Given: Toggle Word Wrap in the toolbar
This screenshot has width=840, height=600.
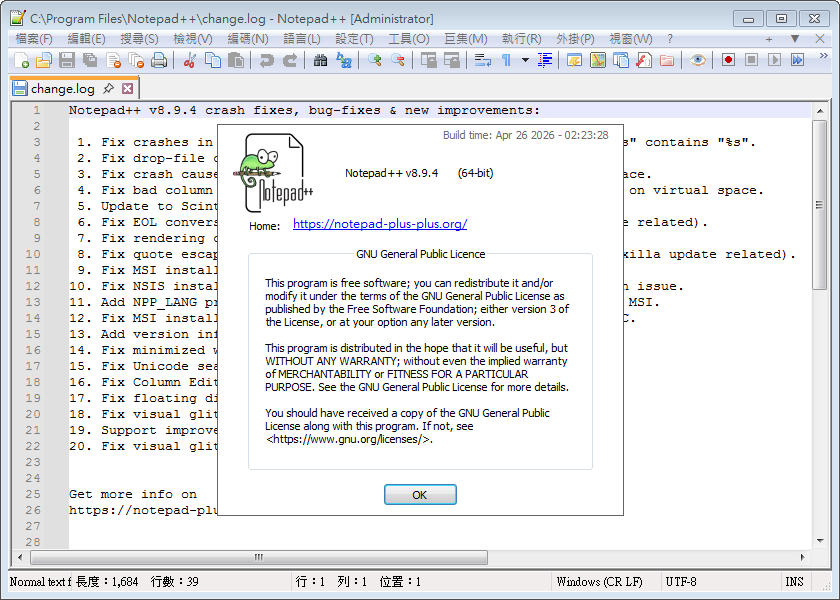Looking at the screenshot, I should coord(483,60).
